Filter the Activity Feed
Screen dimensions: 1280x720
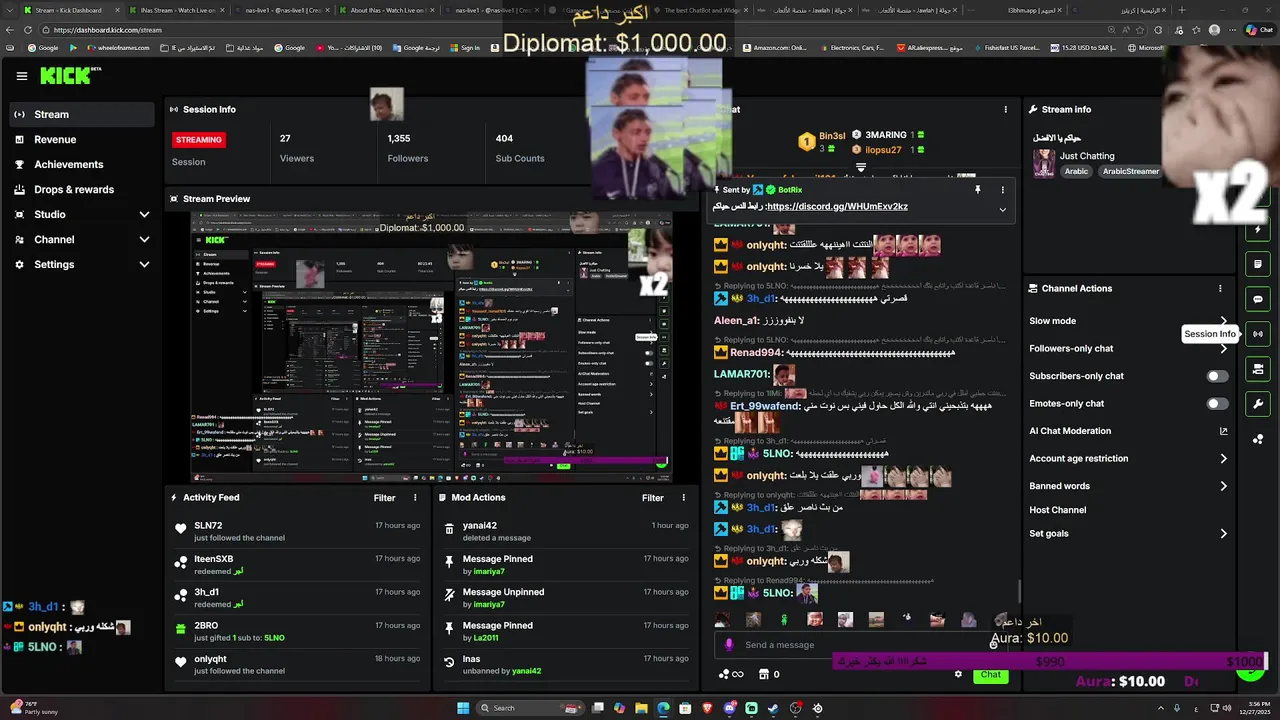(x=385, y=497)
